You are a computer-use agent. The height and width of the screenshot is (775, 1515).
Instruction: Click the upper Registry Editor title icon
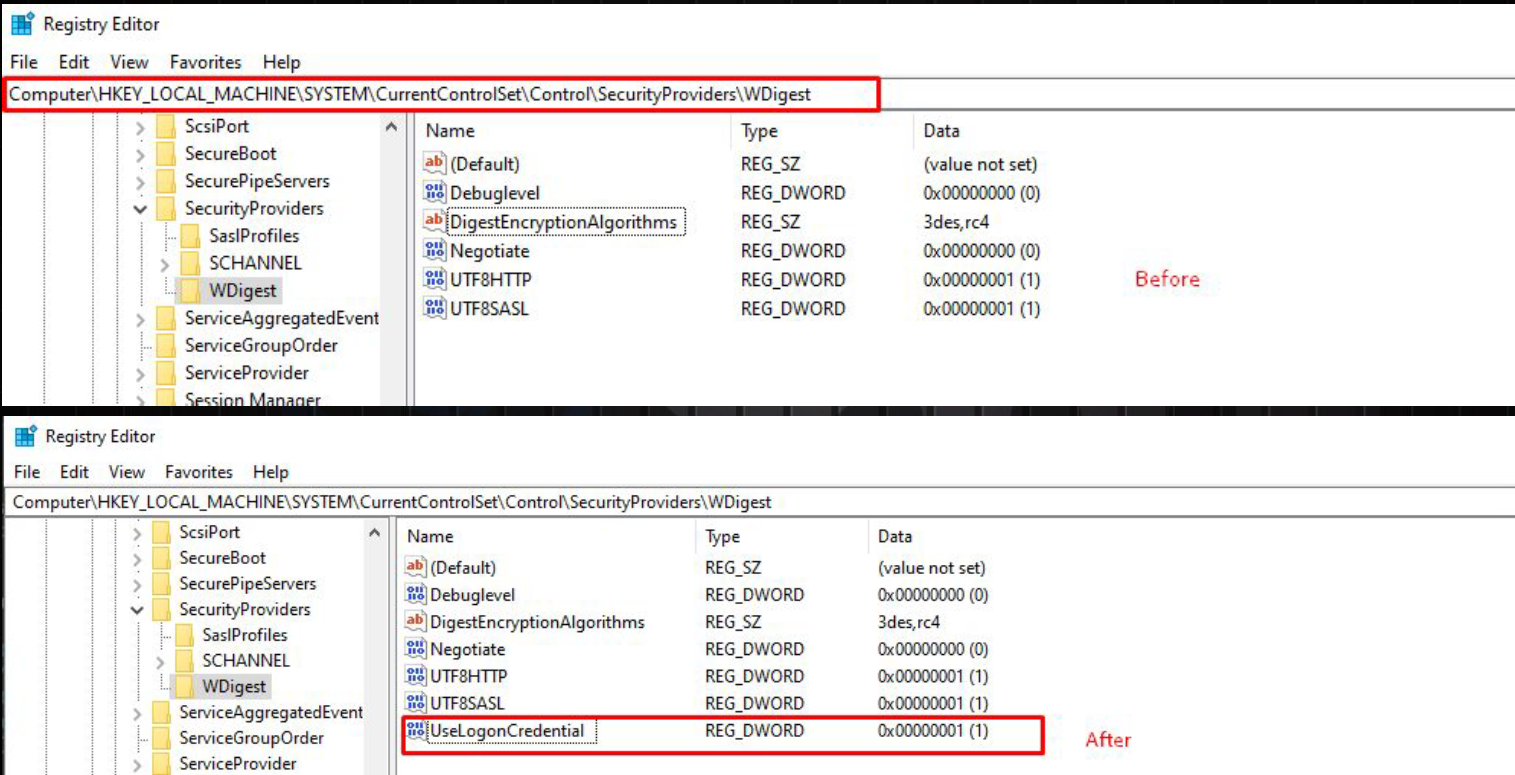(23, 24)
